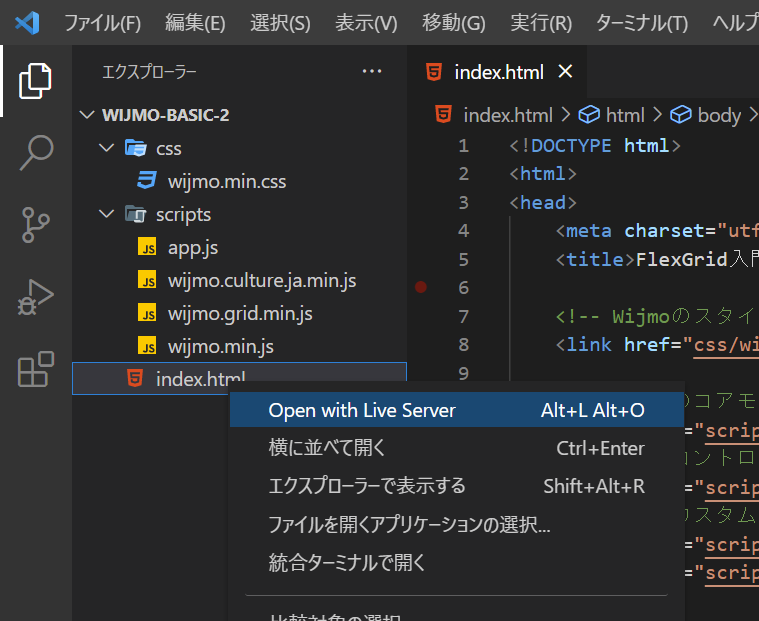Open the Extensions view icon
759x621 pixels.
coord(35,369)
